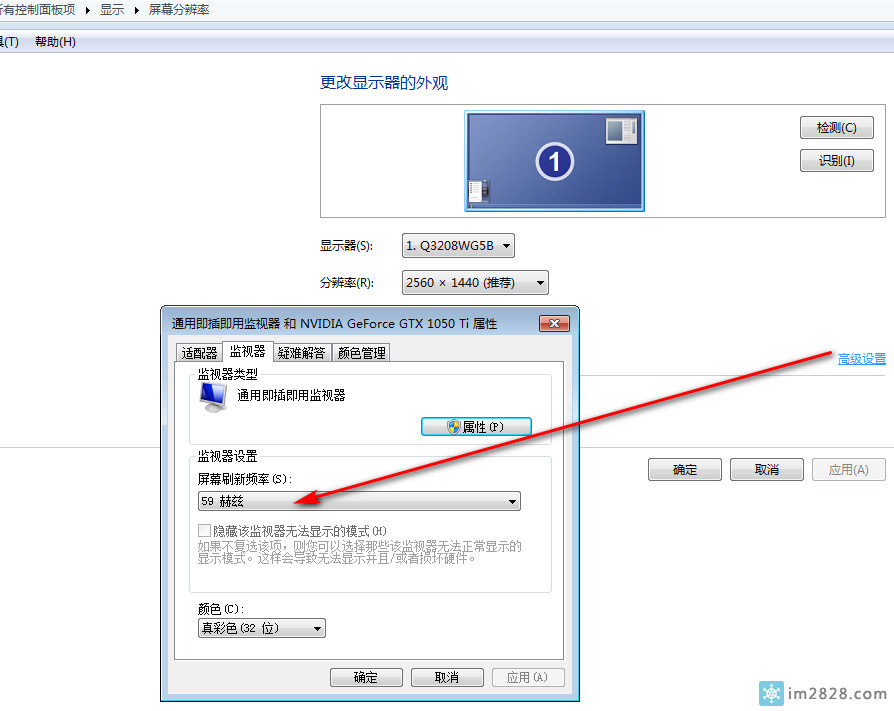Enable 隐藏该监视器无法显示的模式 checkbox
The image size is (894, 711).
point(204,530)
